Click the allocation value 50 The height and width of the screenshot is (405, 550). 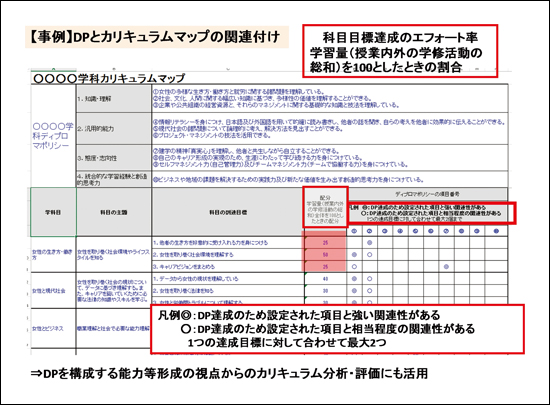coord(326,255)
